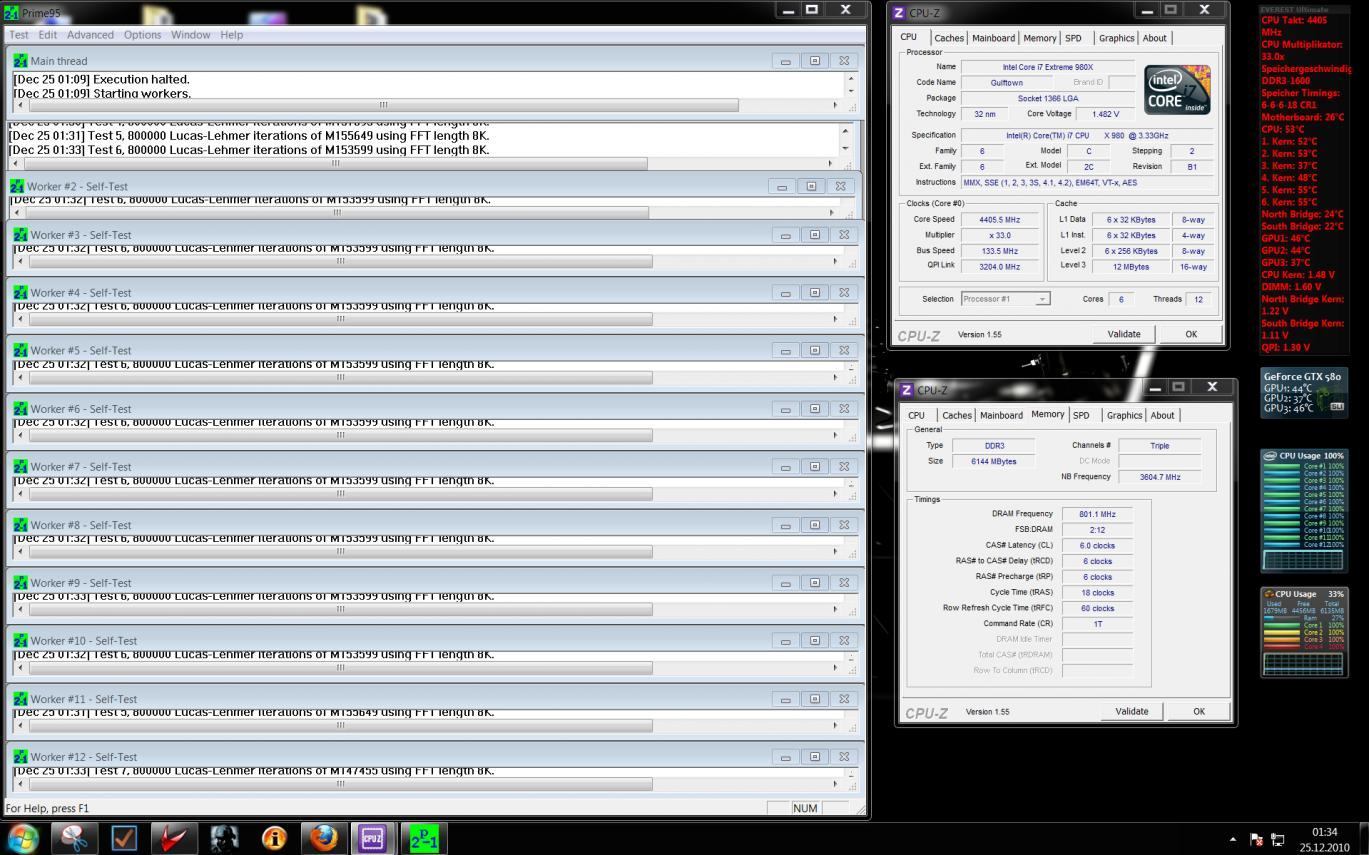The height and width of the screenshot is (855, 1369).
Task: Click the Core Speed 4405.5 MHz value
Action: pyautogui.click(x=1000, y=219)
